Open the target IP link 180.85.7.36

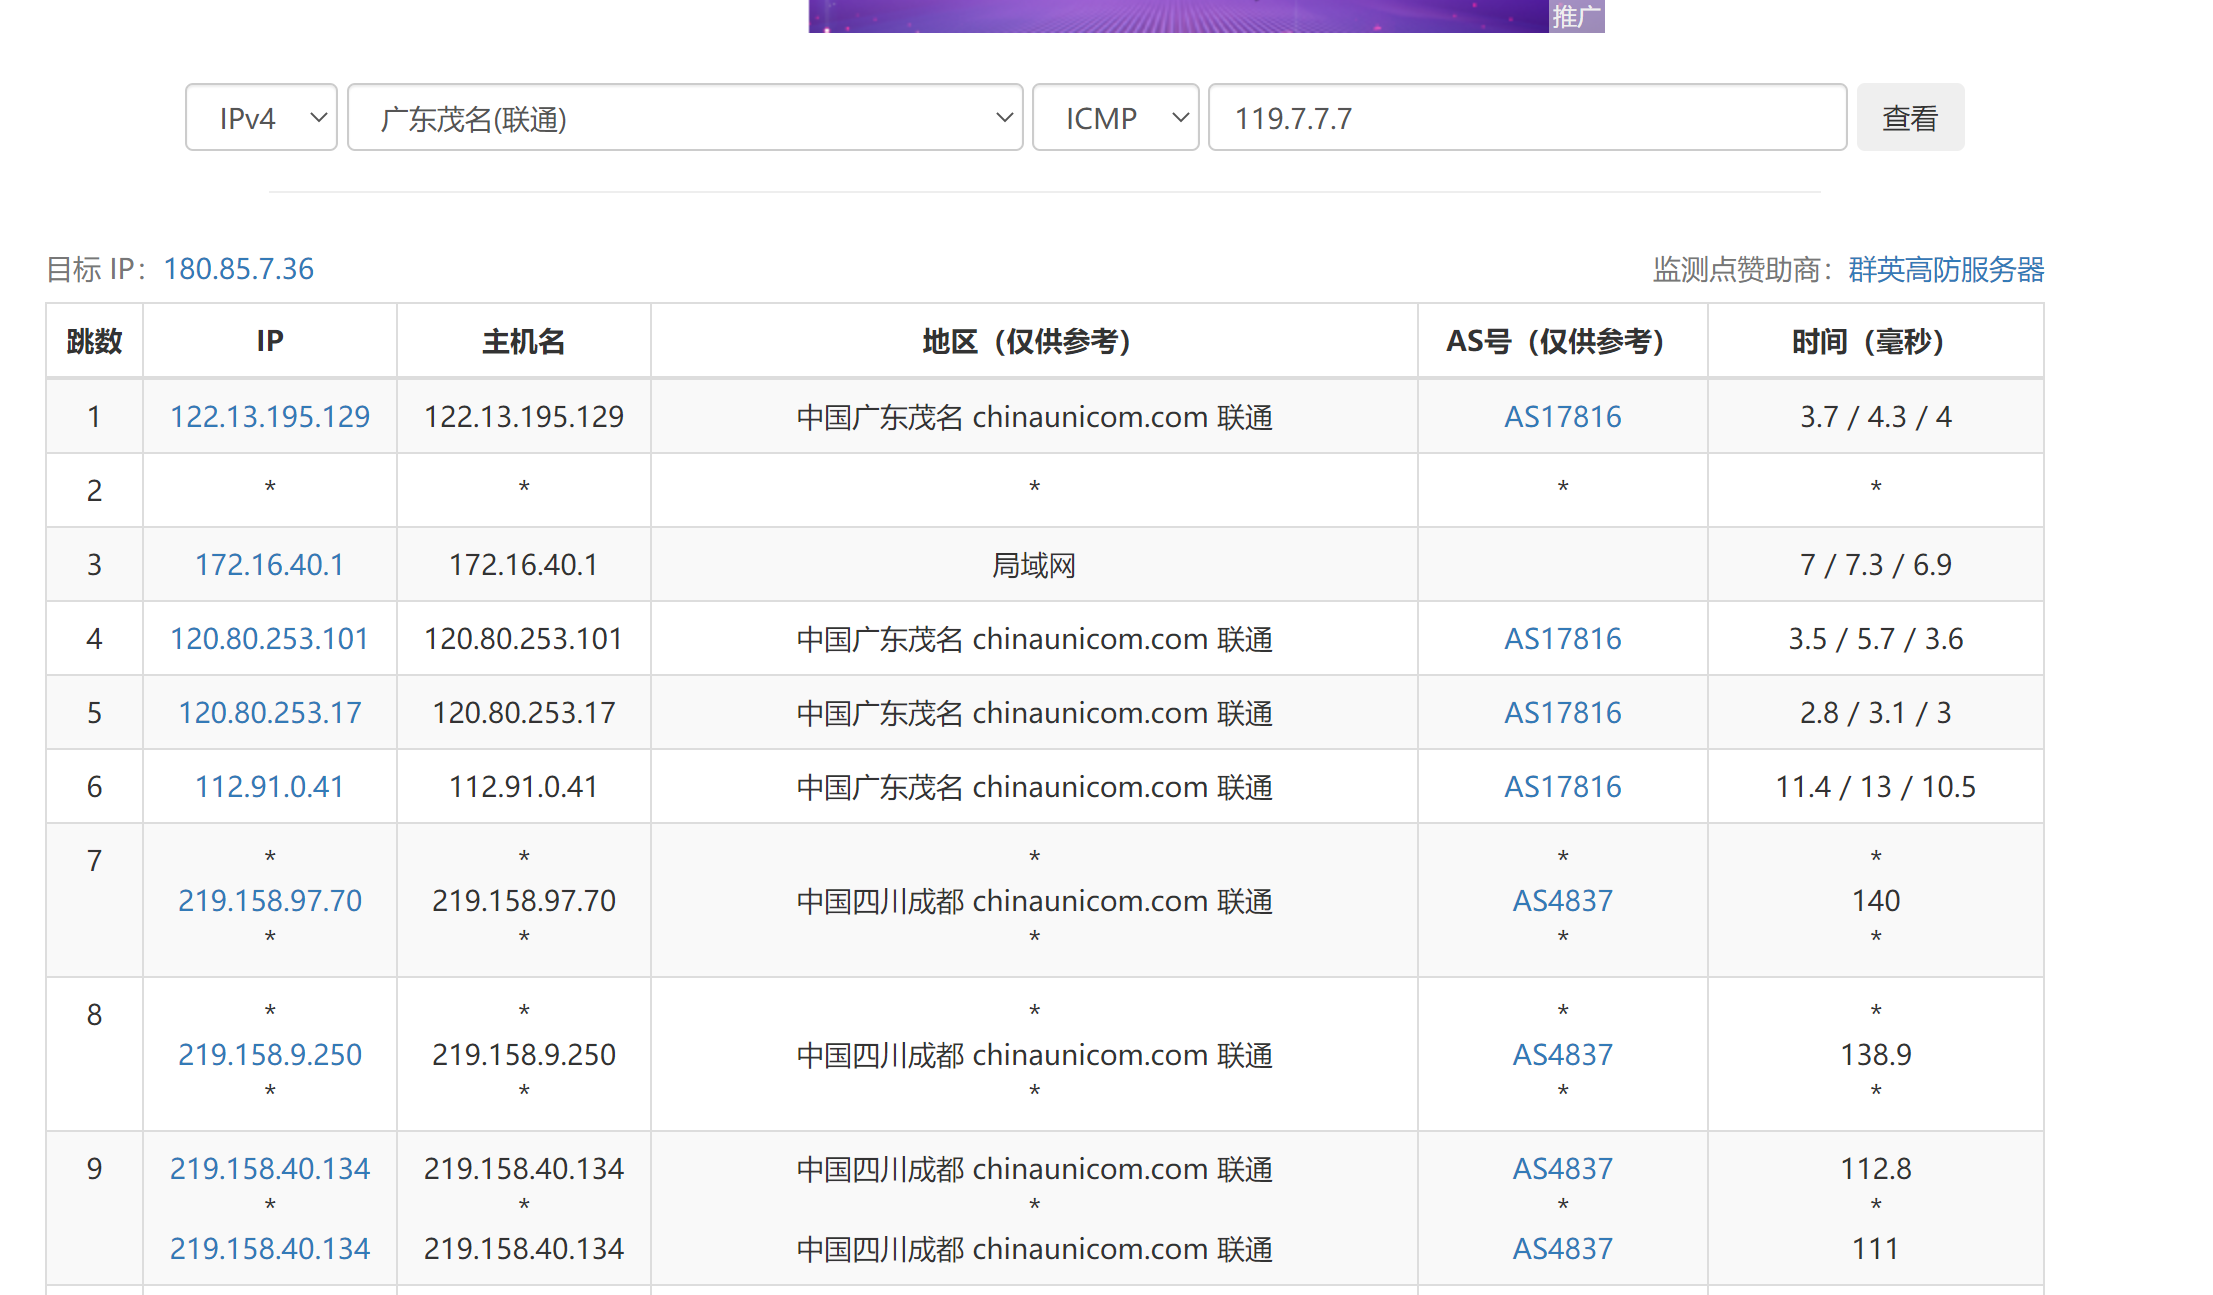239,269
